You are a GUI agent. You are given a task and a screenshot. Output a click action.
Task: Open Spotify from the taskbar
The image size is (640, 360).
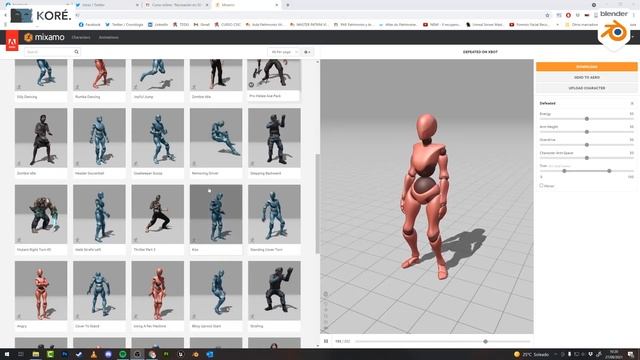coord(122,354)
